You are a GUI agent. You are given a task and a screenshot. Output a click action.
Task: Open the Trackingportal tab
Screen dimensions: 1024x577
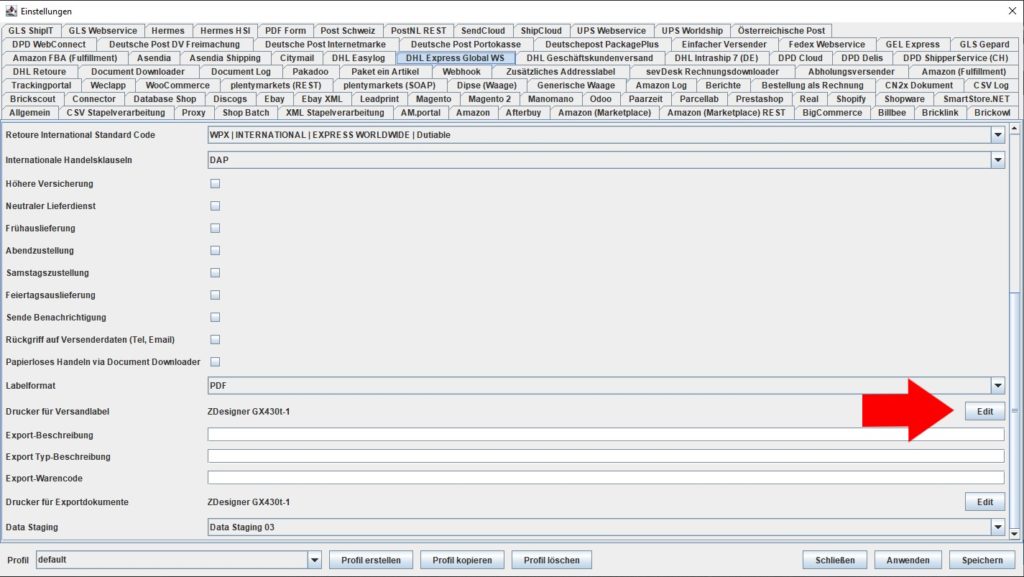pos(41,86)
